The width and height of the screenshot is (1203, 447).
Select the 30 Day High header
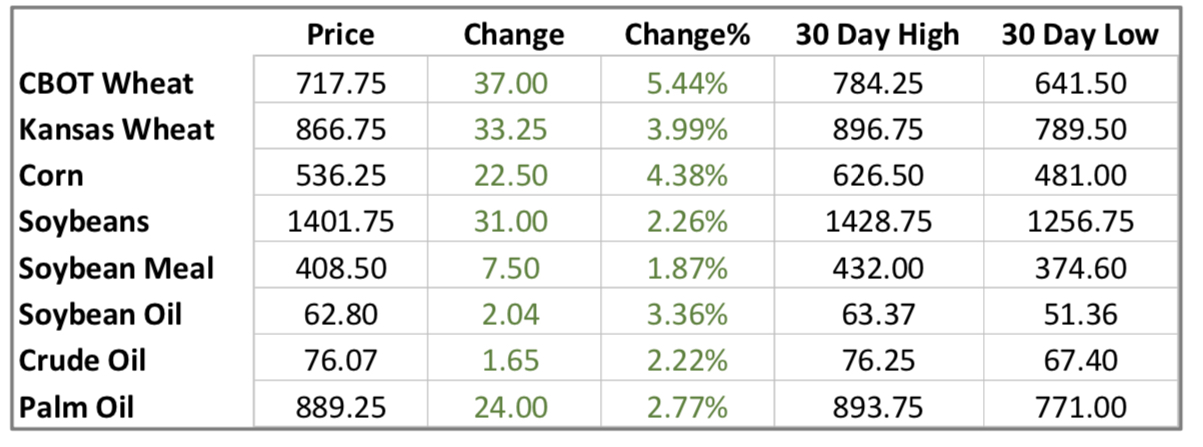coord(877,36)
